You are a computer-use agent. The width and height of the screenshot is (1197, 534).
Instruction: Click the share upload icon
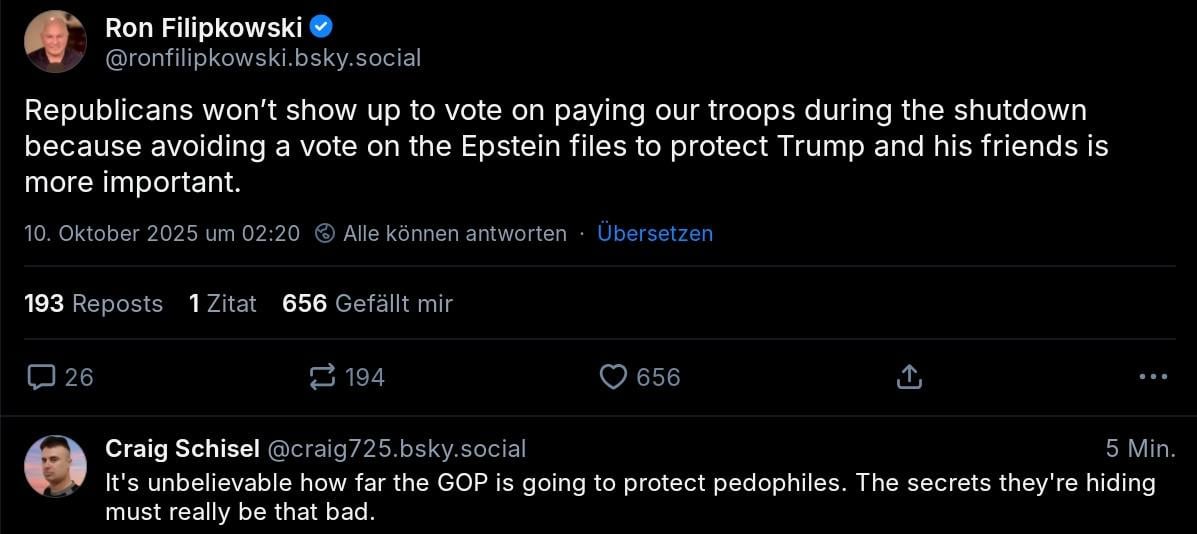tap(908, 377)
